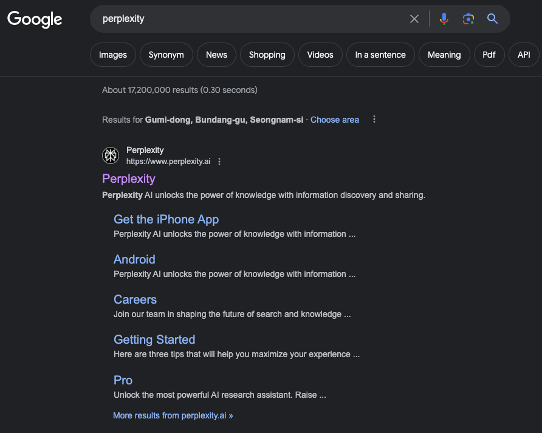Click the magnifying glass search button

coord(492,19)
